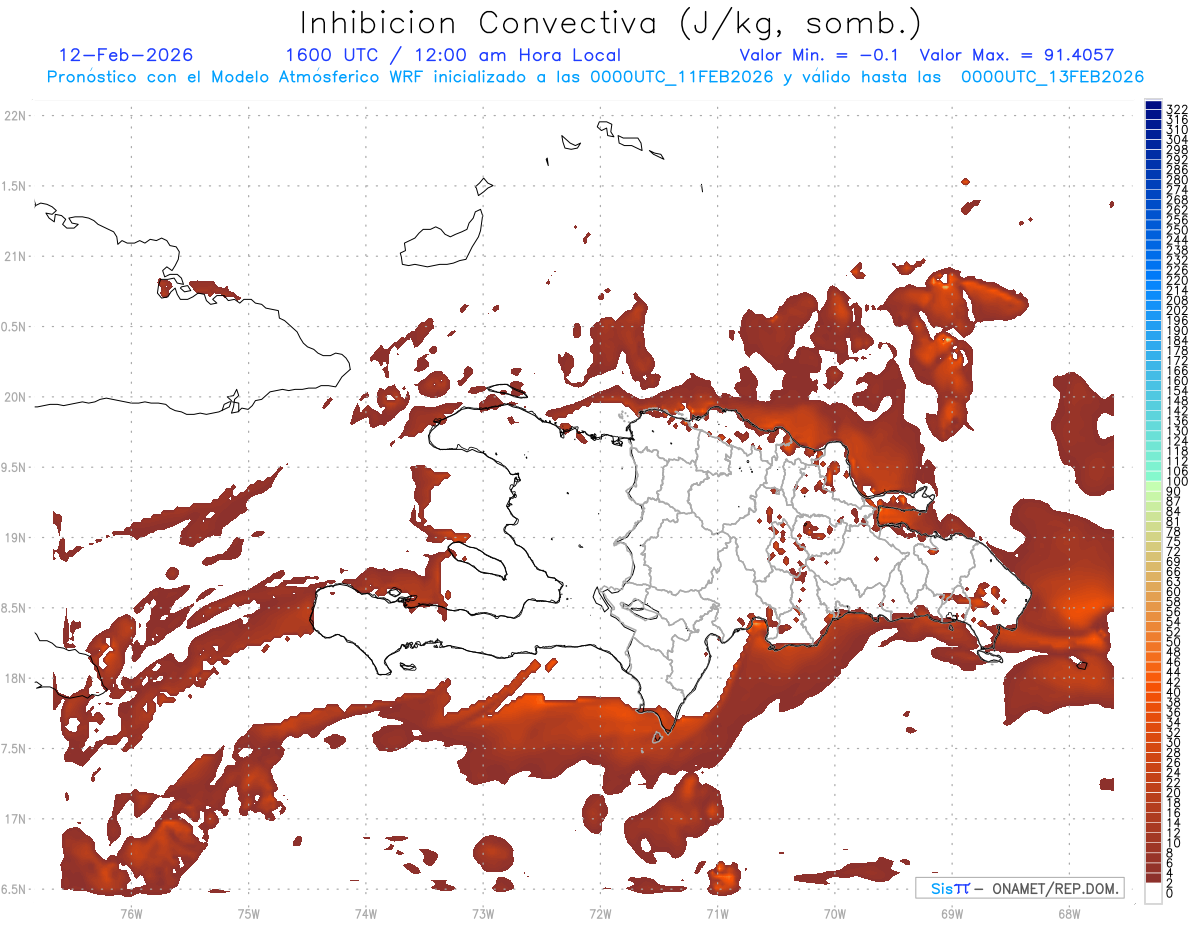Click the time '1600 UTC / 12:00 am Hora Local'
Viewport: 1200px width, 927px height.
pos(453,56)
